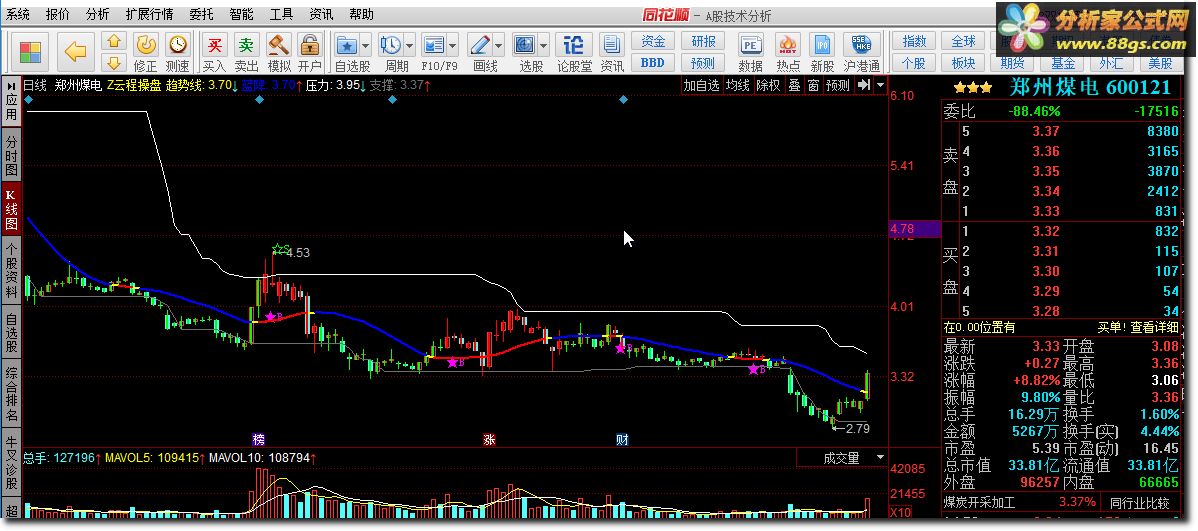
Task: Switch to the 个股资料 side tab
Action: coord(11,270)
